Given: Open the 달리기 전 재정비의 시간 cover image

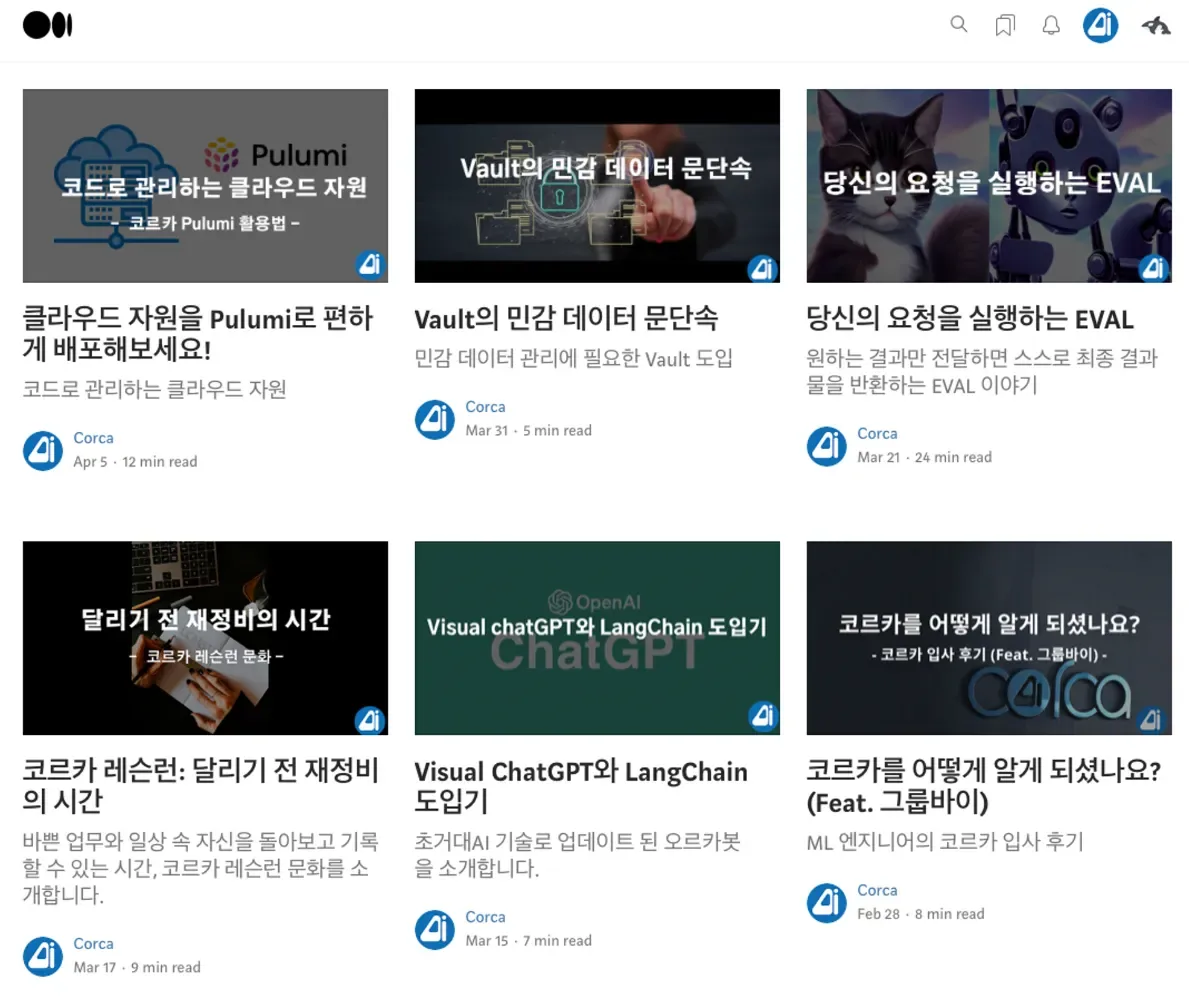Looking at the screenshot, I should click(x=205, y=638).
